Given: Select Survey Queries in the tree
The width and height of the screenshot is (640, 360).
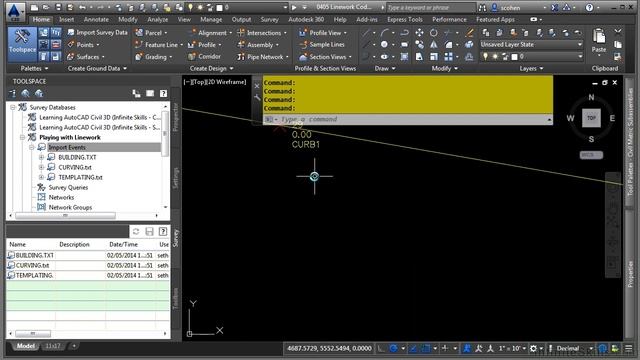Looking at the screenshot, I should tap(68, 187).
